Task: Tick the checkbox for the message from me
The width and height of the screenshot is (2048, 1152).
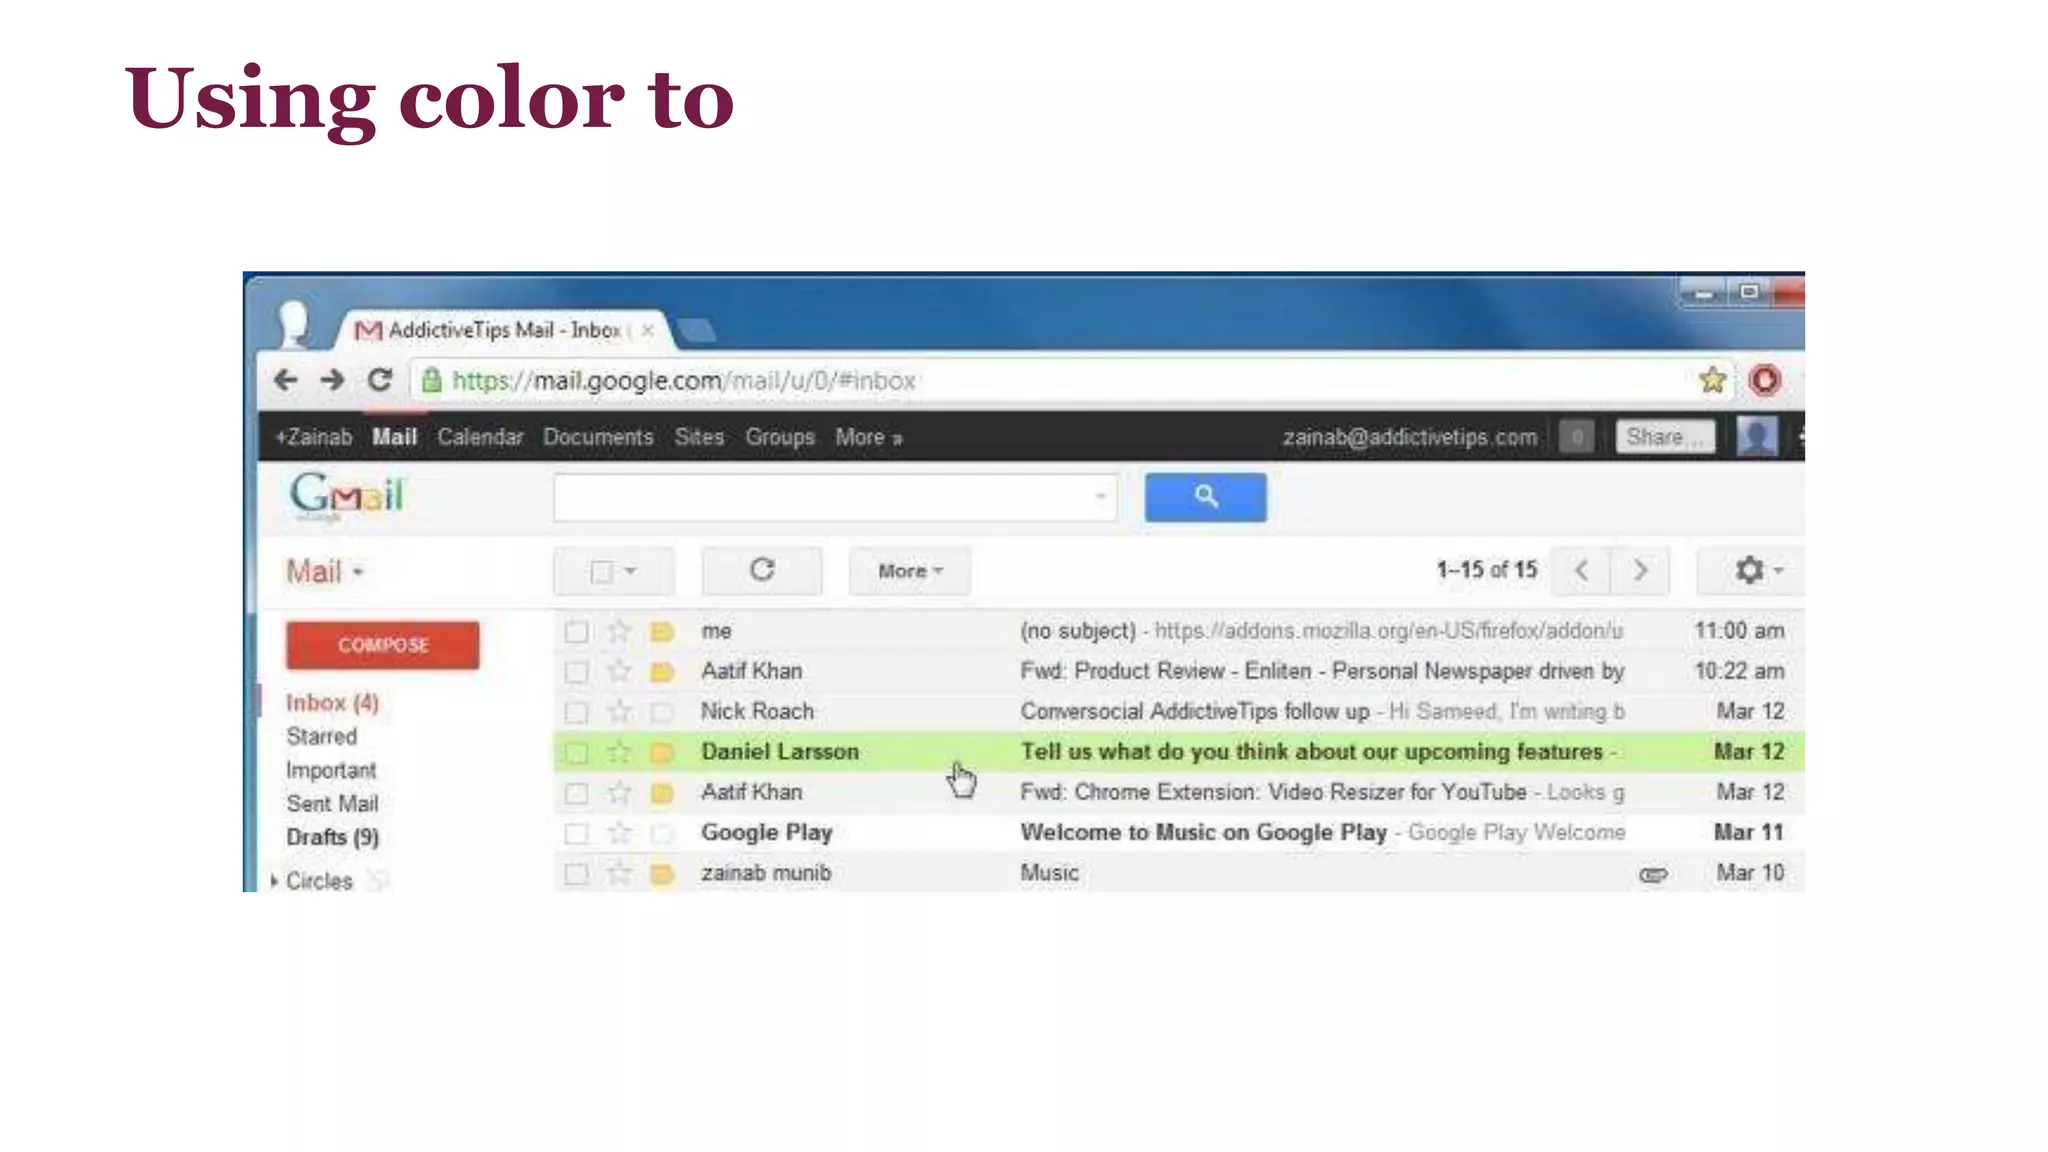Action: point(576,632)
